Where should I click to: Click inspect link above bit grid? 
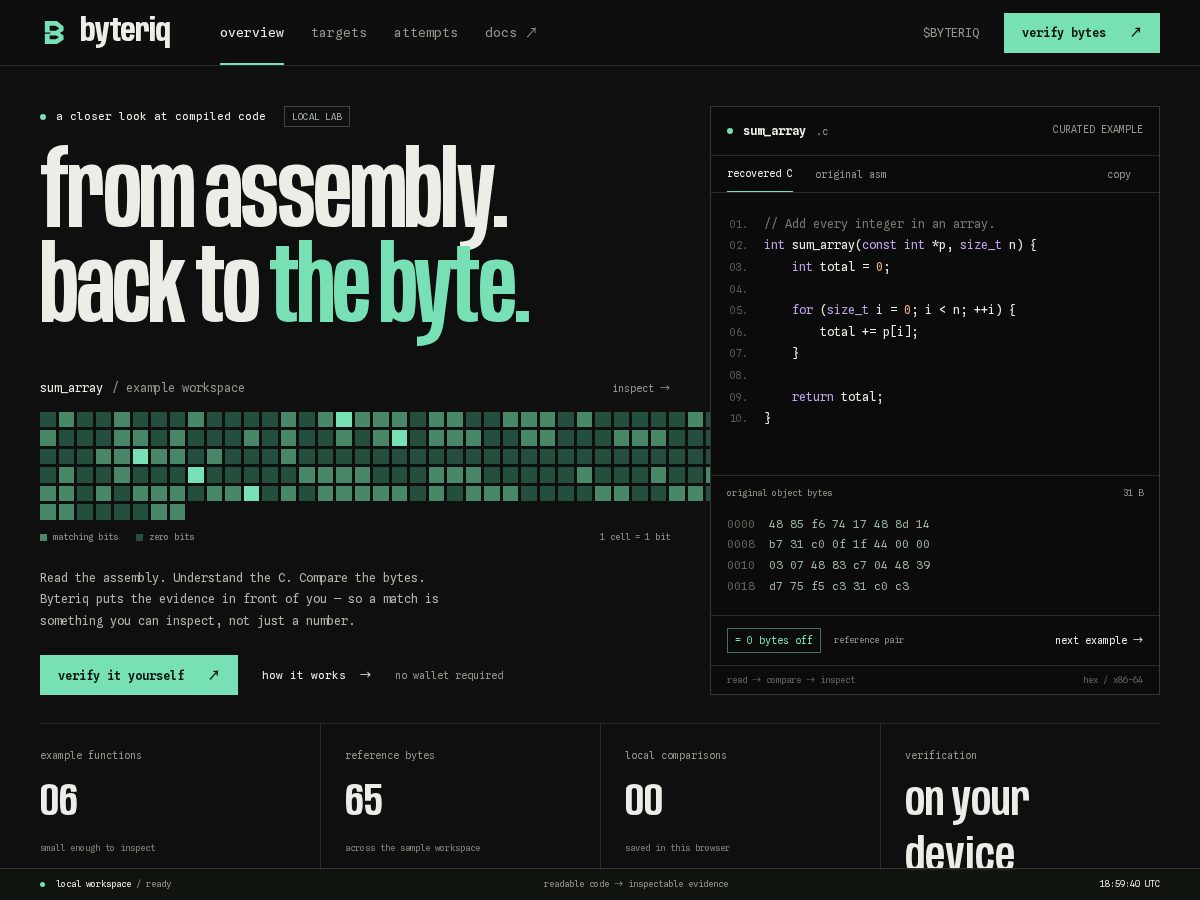click(x=641, y=388)
